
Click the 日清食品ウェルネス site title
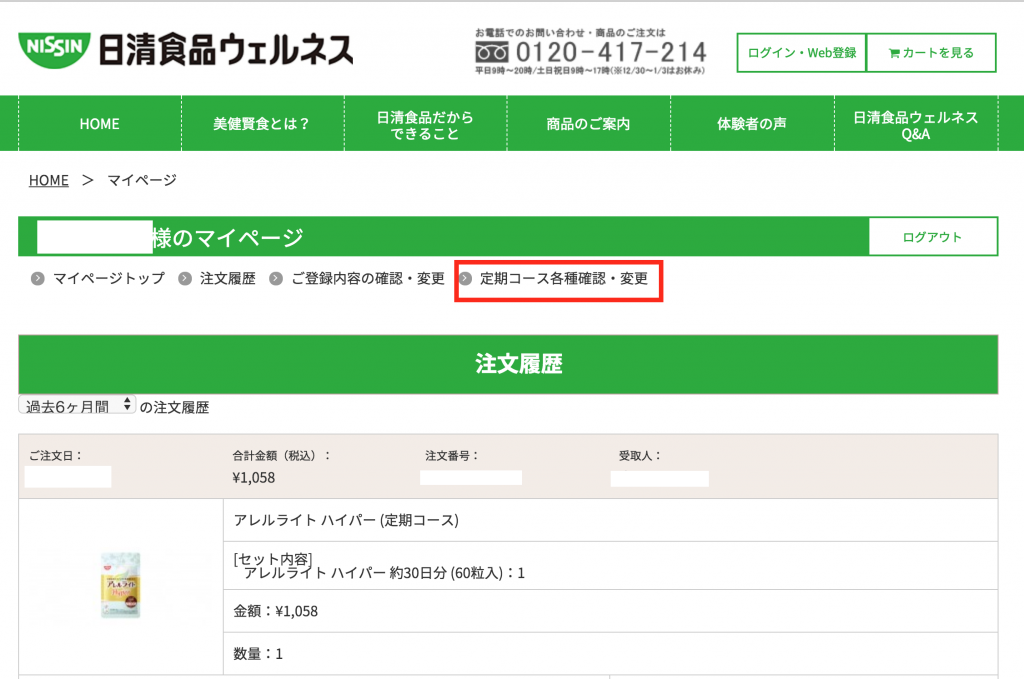click(226, 50)
